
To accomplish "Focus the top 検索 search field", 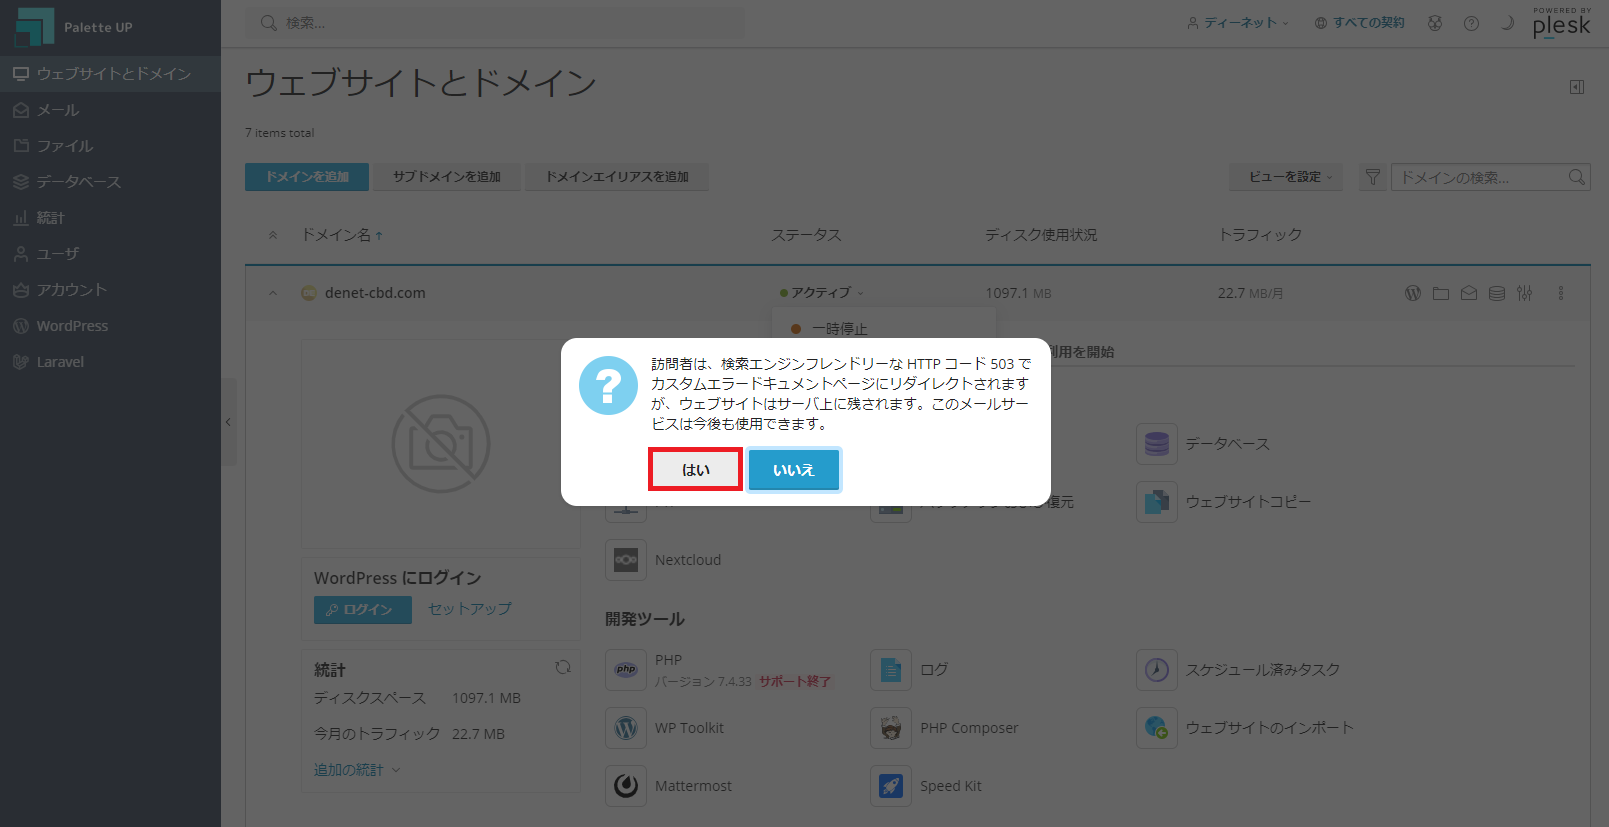I will click(495, 23).
